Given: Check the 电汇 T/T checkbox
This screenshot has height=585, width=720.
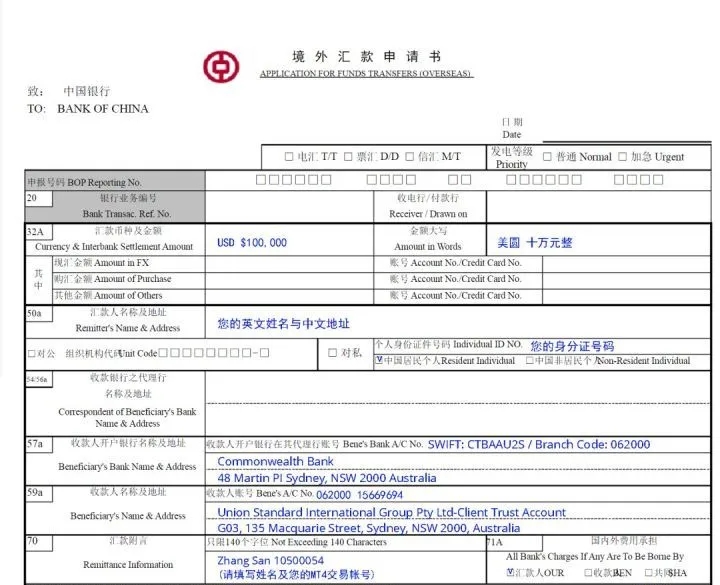Looking at the screenshot, I should (x=289, y=157).
